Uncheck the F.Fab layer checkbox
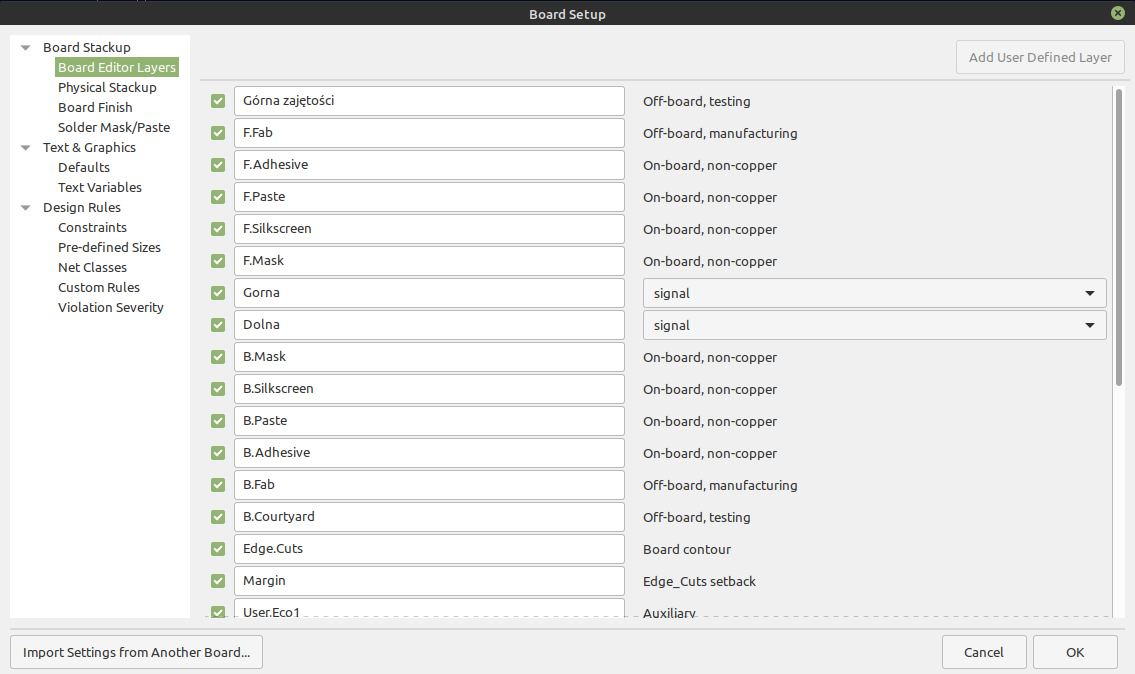This screenshot has width=1135, height=674. (218, 133)
